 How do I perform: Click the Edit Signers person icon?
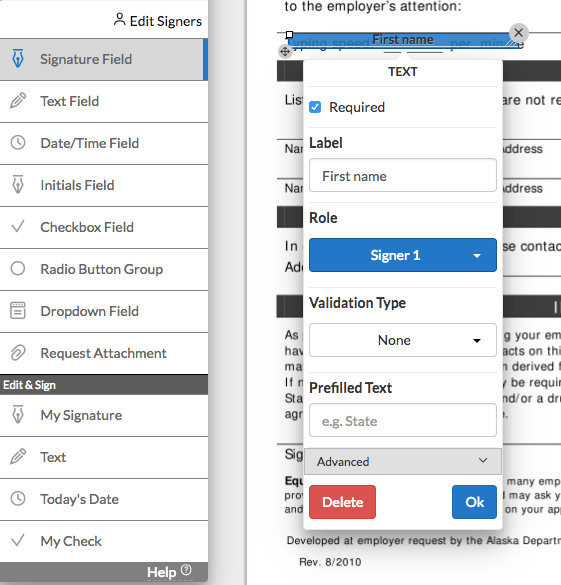(119, 19)
